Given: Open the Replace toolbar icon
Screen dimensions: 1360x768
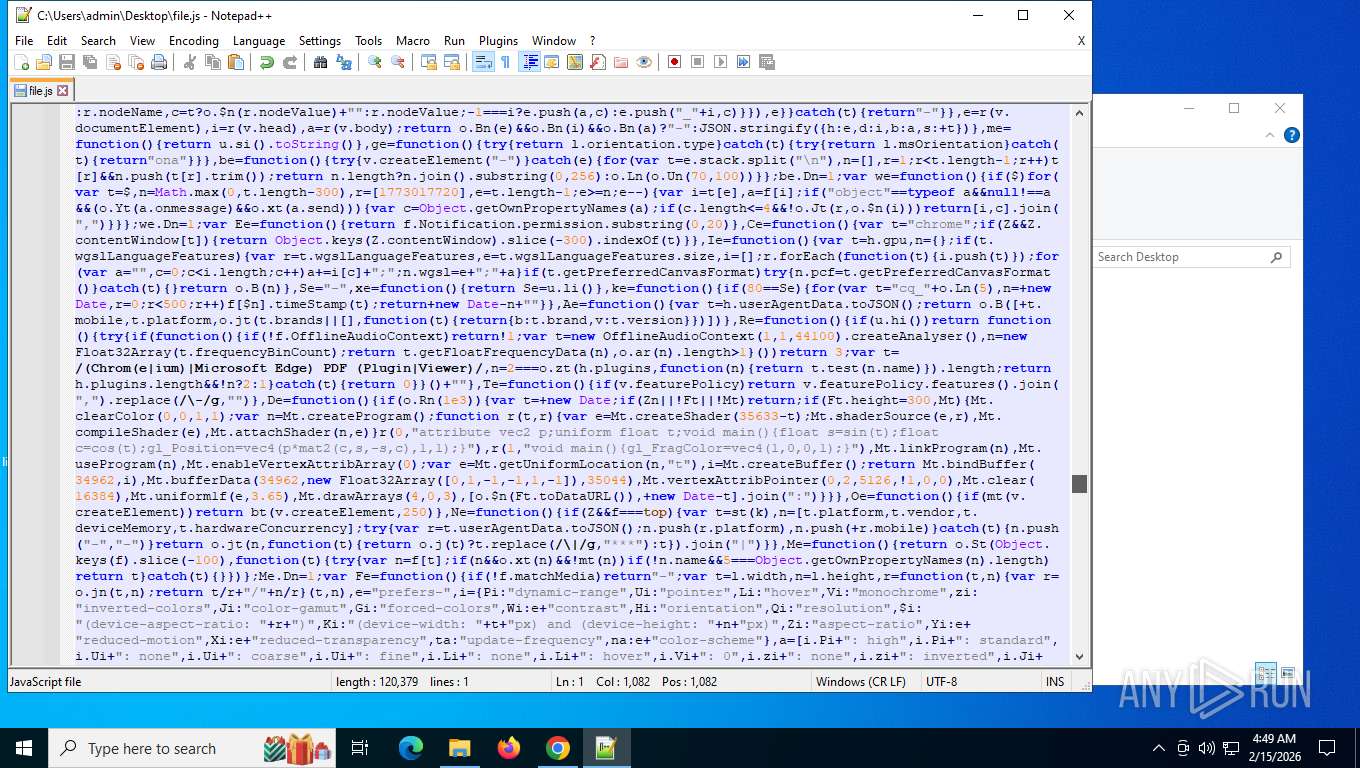Looking at the screenshot, I should click(x=344, y=62).
